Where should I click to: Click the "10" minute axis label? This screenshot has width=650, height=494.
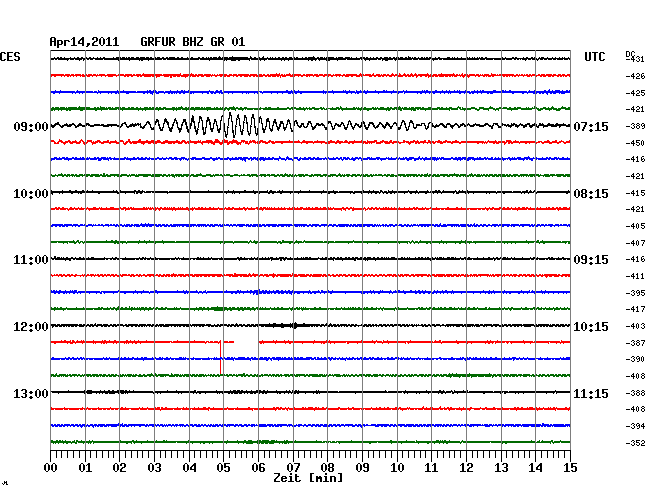[397, 467]
